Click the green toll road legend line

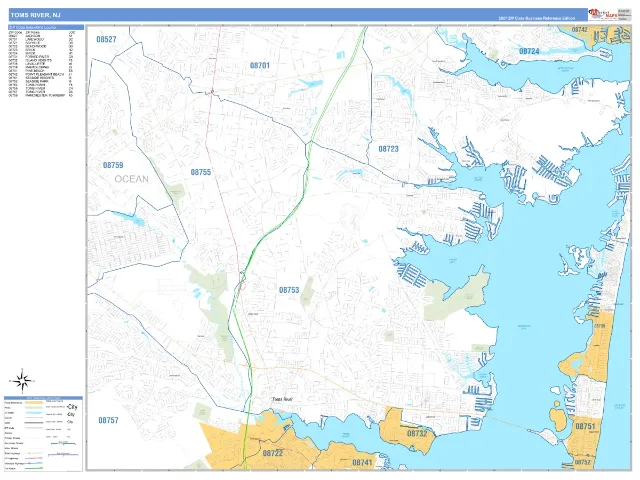pyautogui.click(x=34, y=468)
